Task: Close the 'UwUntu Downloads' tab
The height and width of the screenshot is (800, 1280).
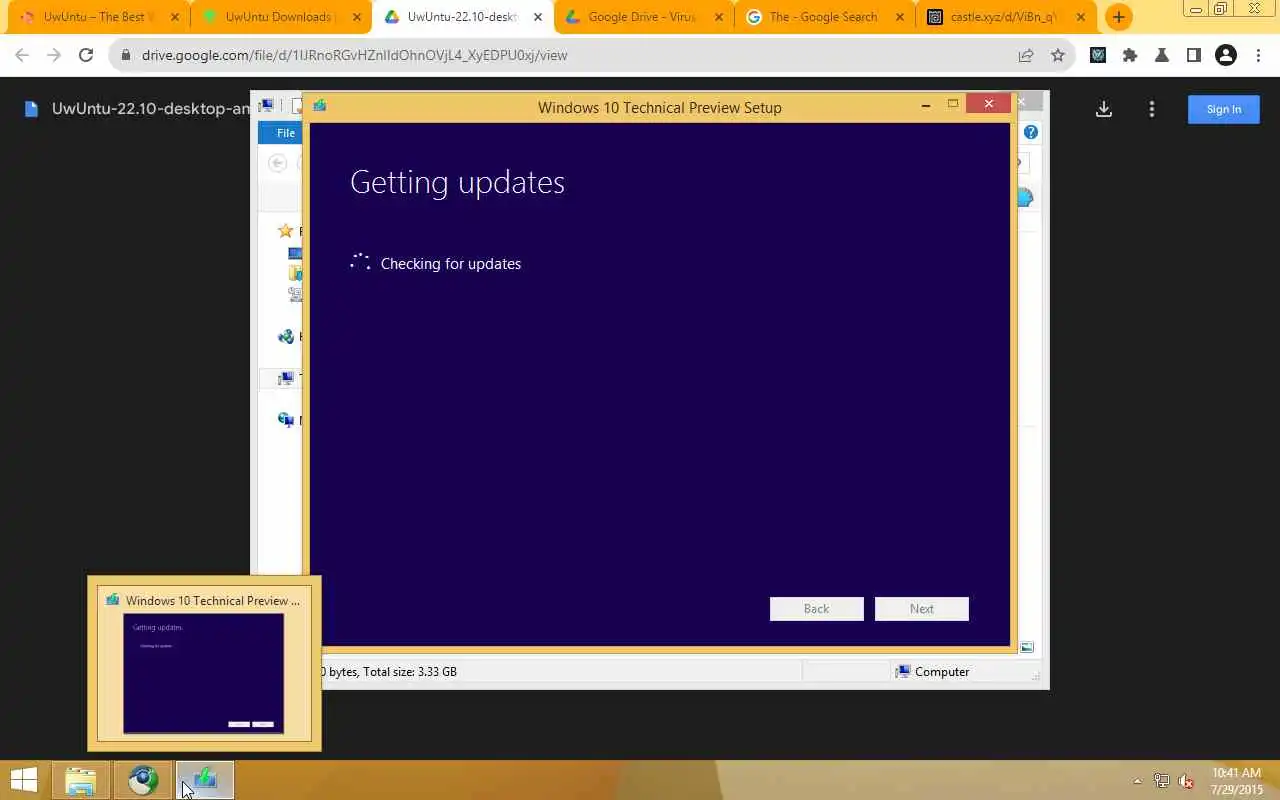Action: click(357, 17)
